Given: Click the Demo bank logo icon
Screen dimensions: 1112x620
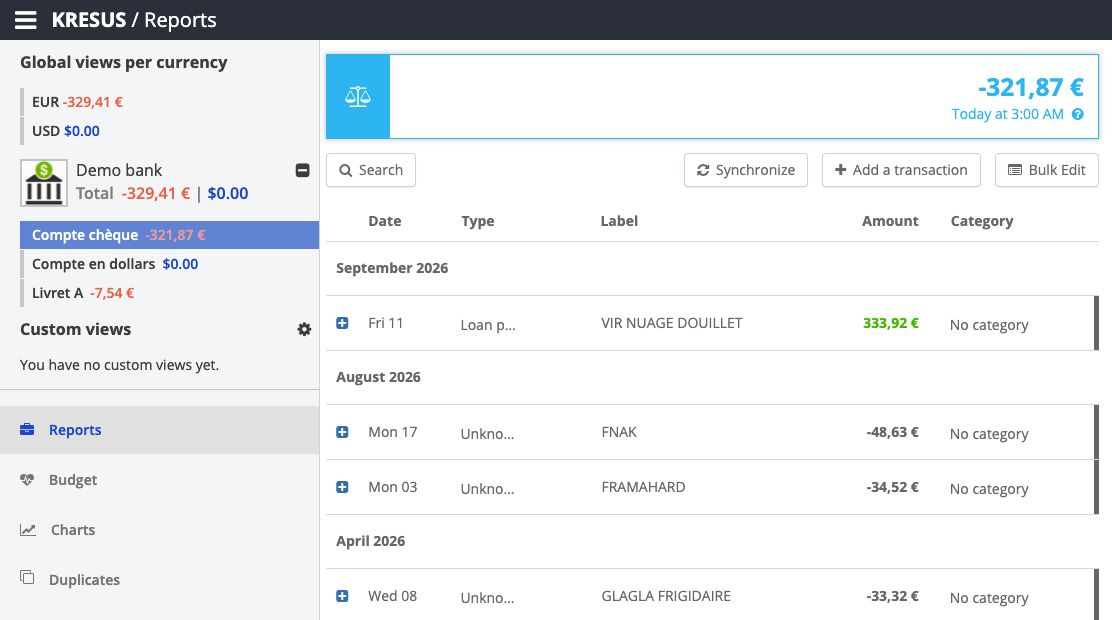Looking at the screenshot, I should click(x=44, y=183).
